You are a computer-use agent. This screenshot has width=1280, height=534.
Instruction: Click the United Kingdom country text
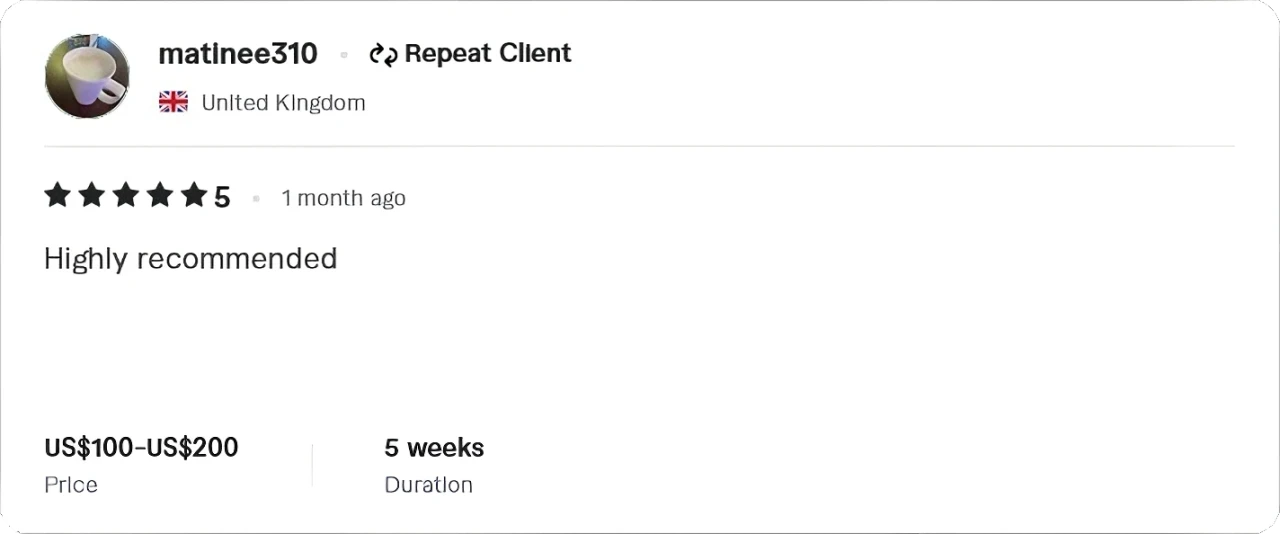point(283,103)
